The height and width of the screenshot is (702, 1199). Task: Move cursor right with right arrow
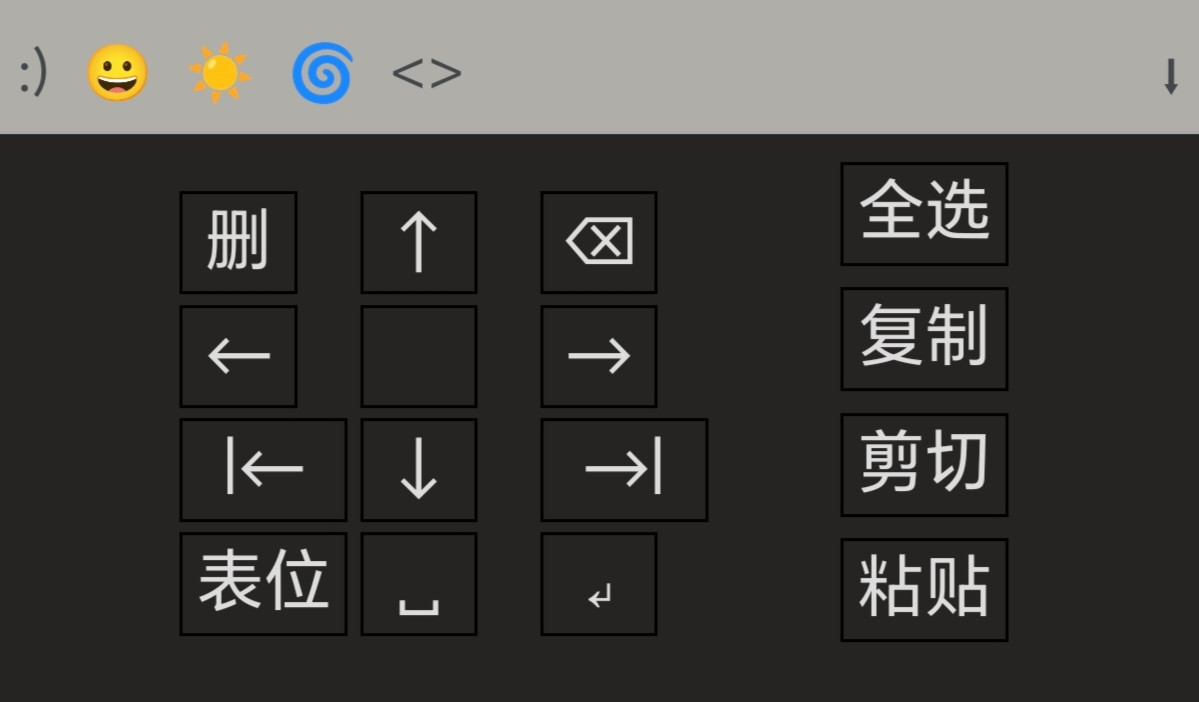[599, 356]
